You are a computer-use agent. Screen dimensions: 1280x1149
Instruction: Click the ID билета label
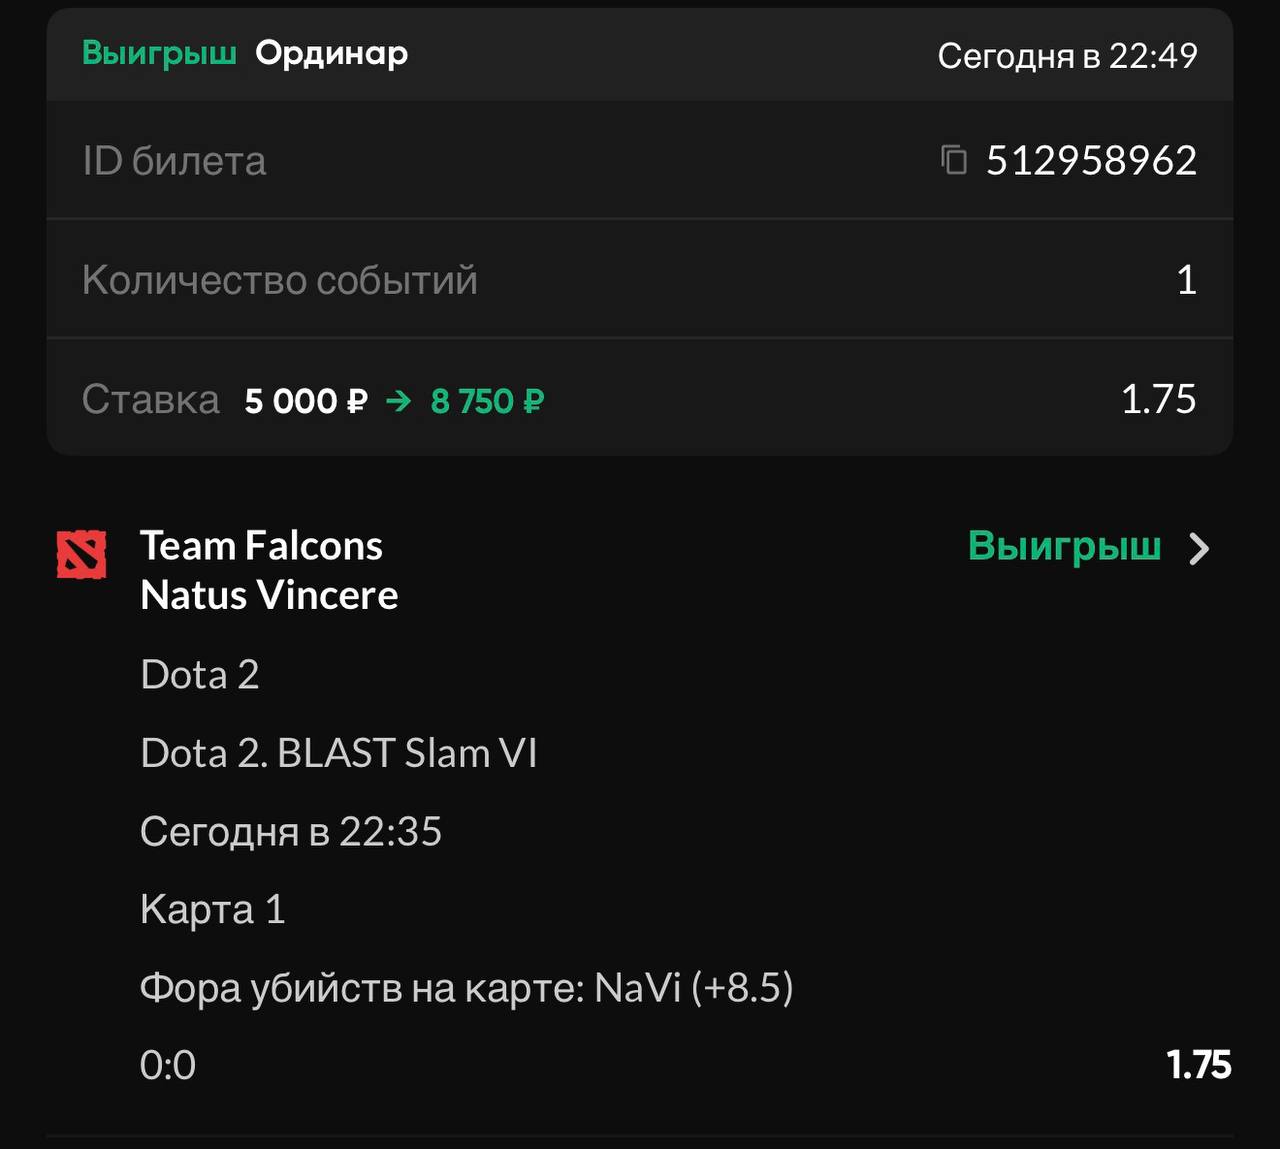pyautogui.click(x=174, y=161)
